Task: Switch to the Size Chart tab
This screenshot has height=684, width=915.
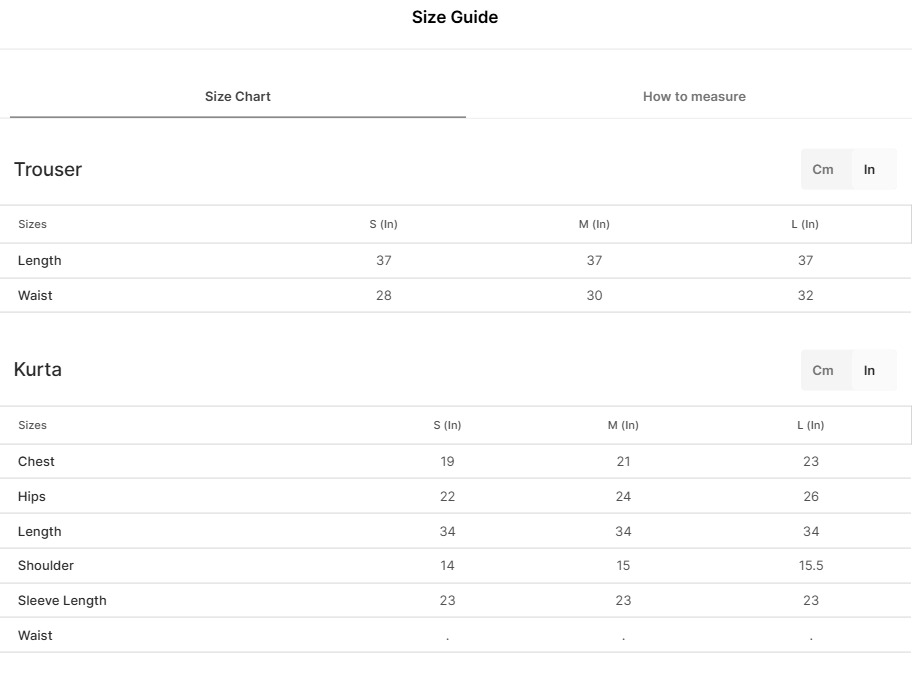Action: point(238,97)
